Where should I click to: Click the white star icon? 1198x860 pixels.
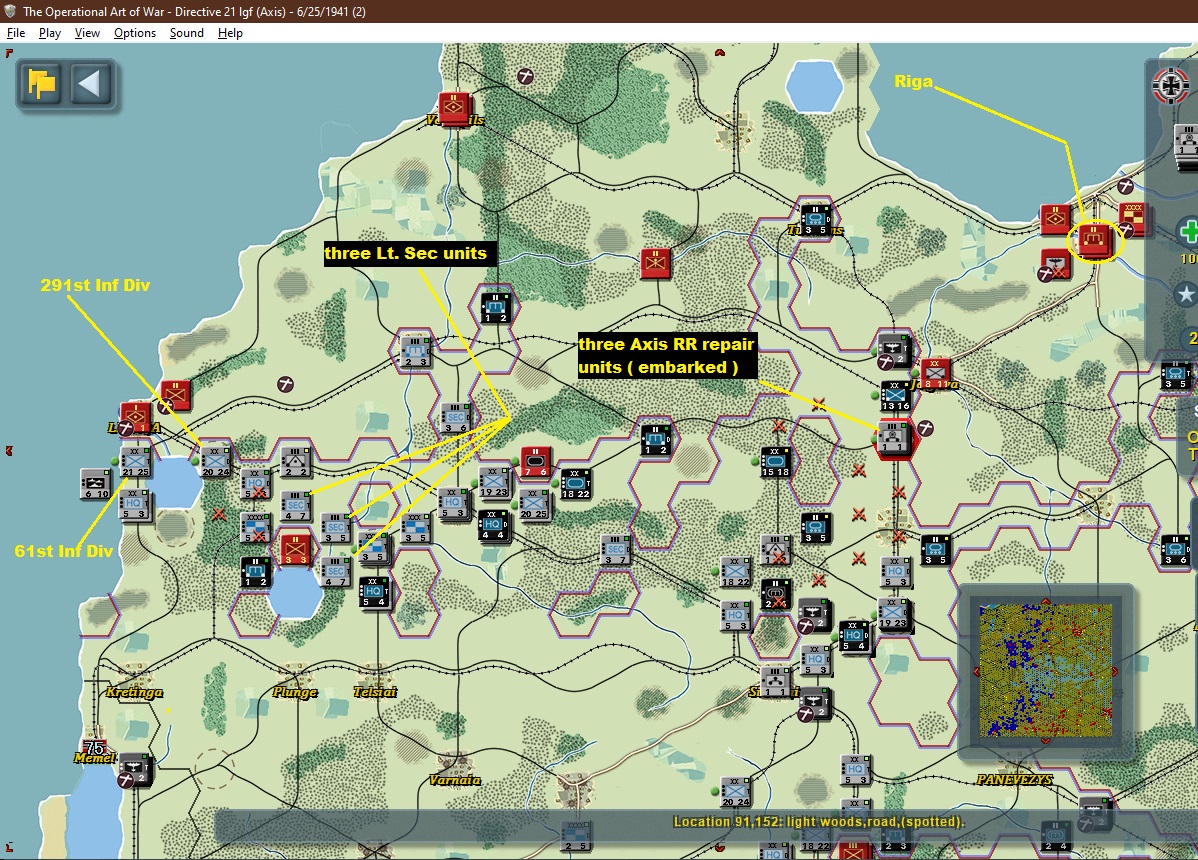1184,294
